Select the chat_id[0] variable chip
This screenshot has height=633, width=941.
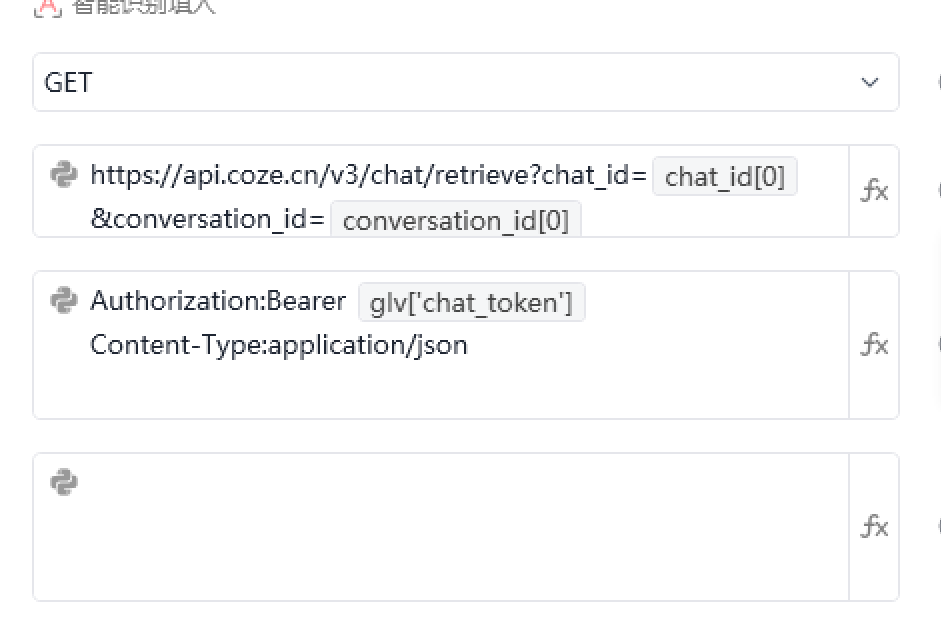pyautogui.click(x=724, y=176)
